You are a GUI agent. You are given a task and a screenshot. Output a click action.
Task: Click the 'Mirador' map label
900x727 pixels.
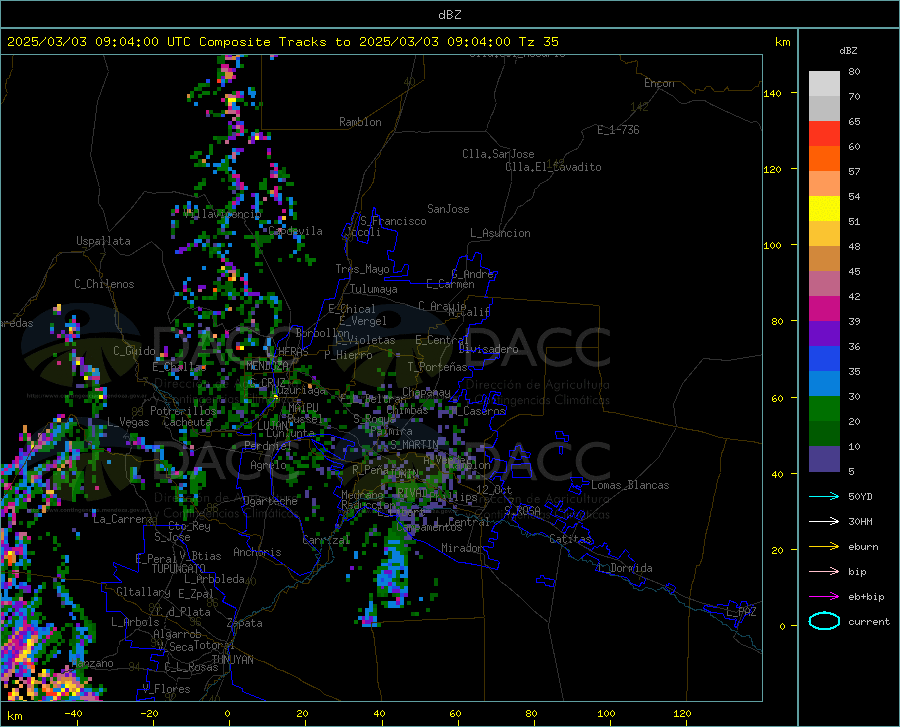[462, 548]
